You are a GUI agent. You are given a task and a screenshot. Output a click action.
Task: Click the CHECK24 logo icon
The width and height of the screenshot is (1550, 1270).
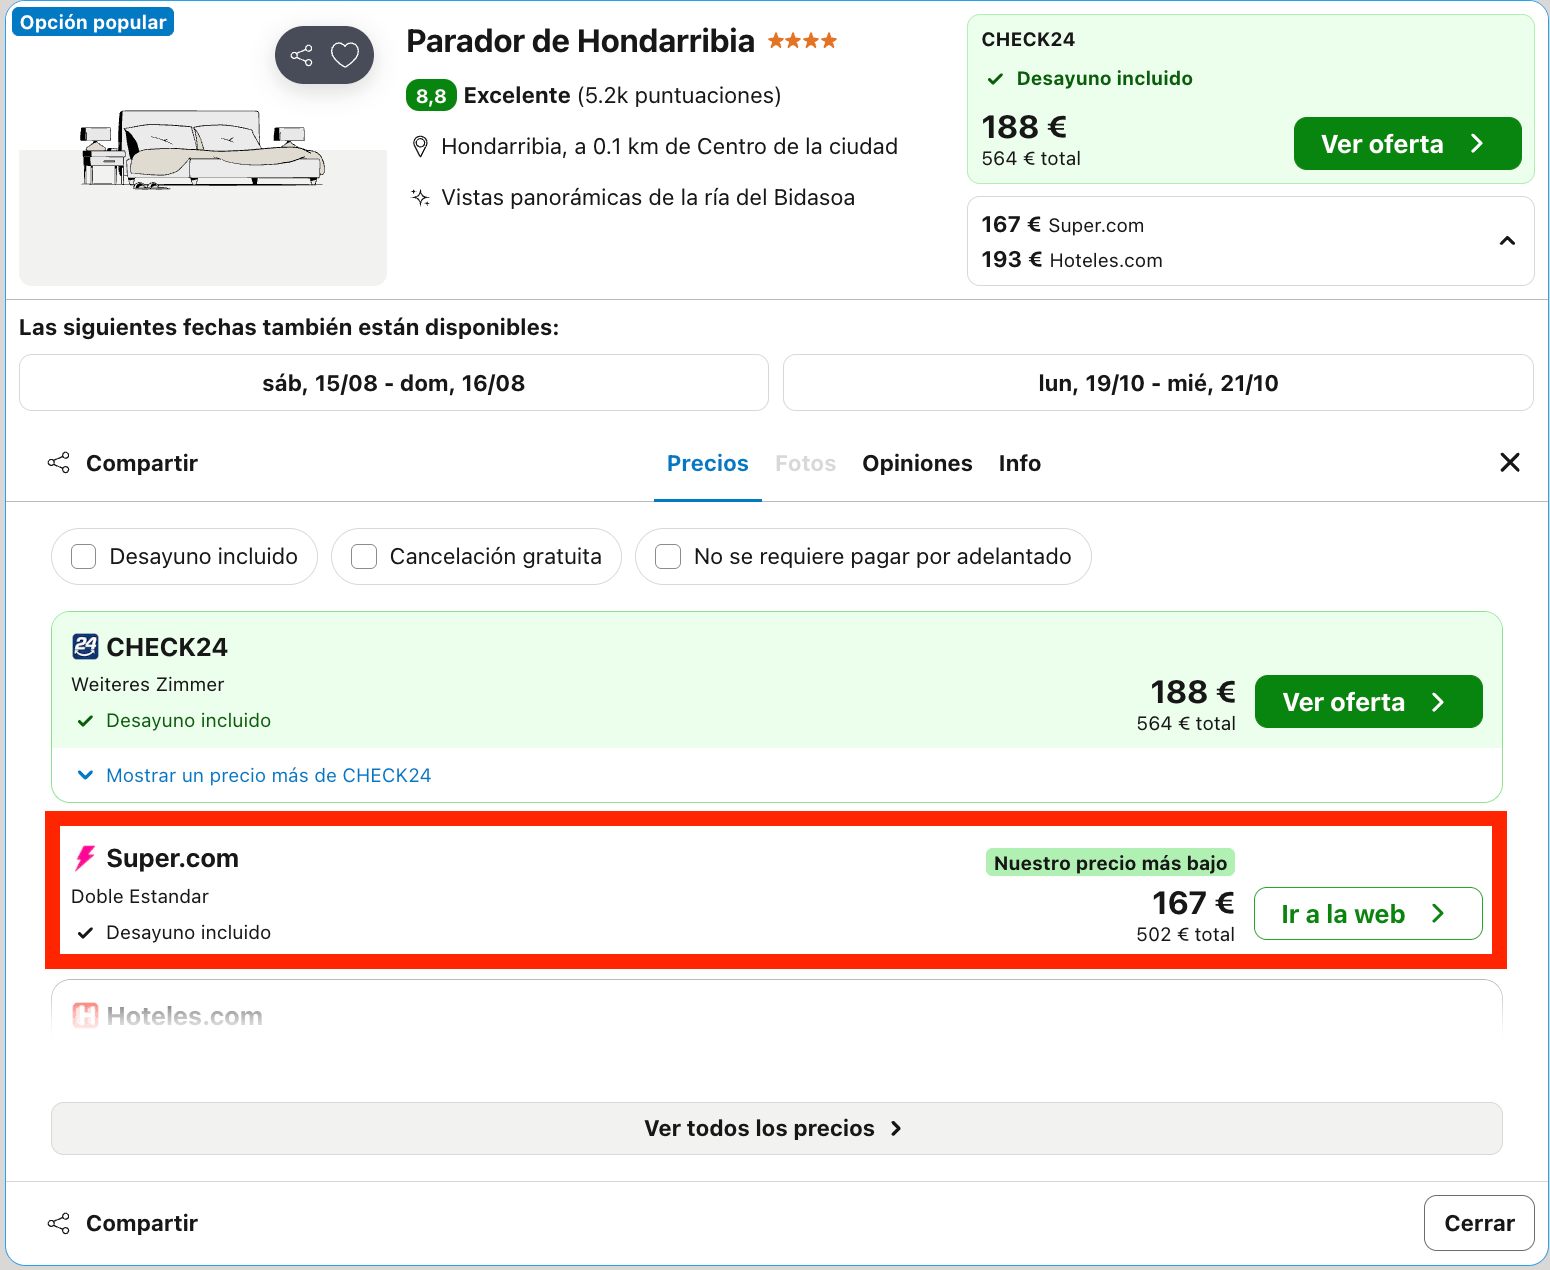click(x=85, y=647)
